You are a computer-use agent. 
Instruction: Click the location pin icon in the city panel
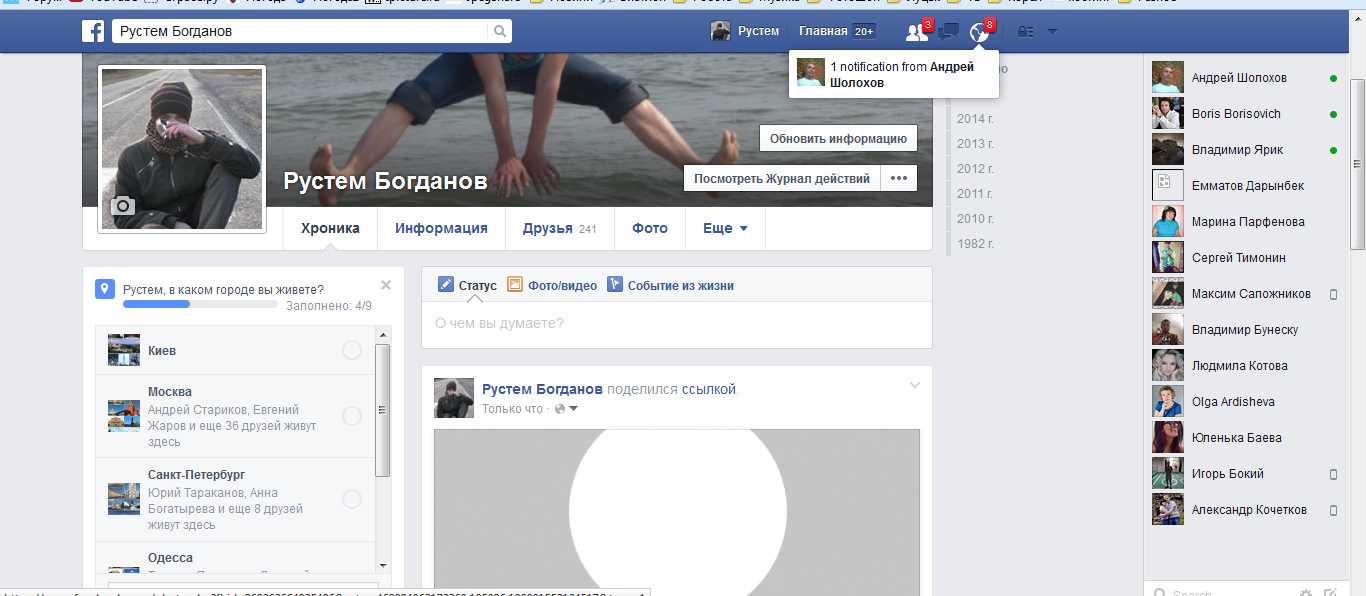(x=105, y=289)
